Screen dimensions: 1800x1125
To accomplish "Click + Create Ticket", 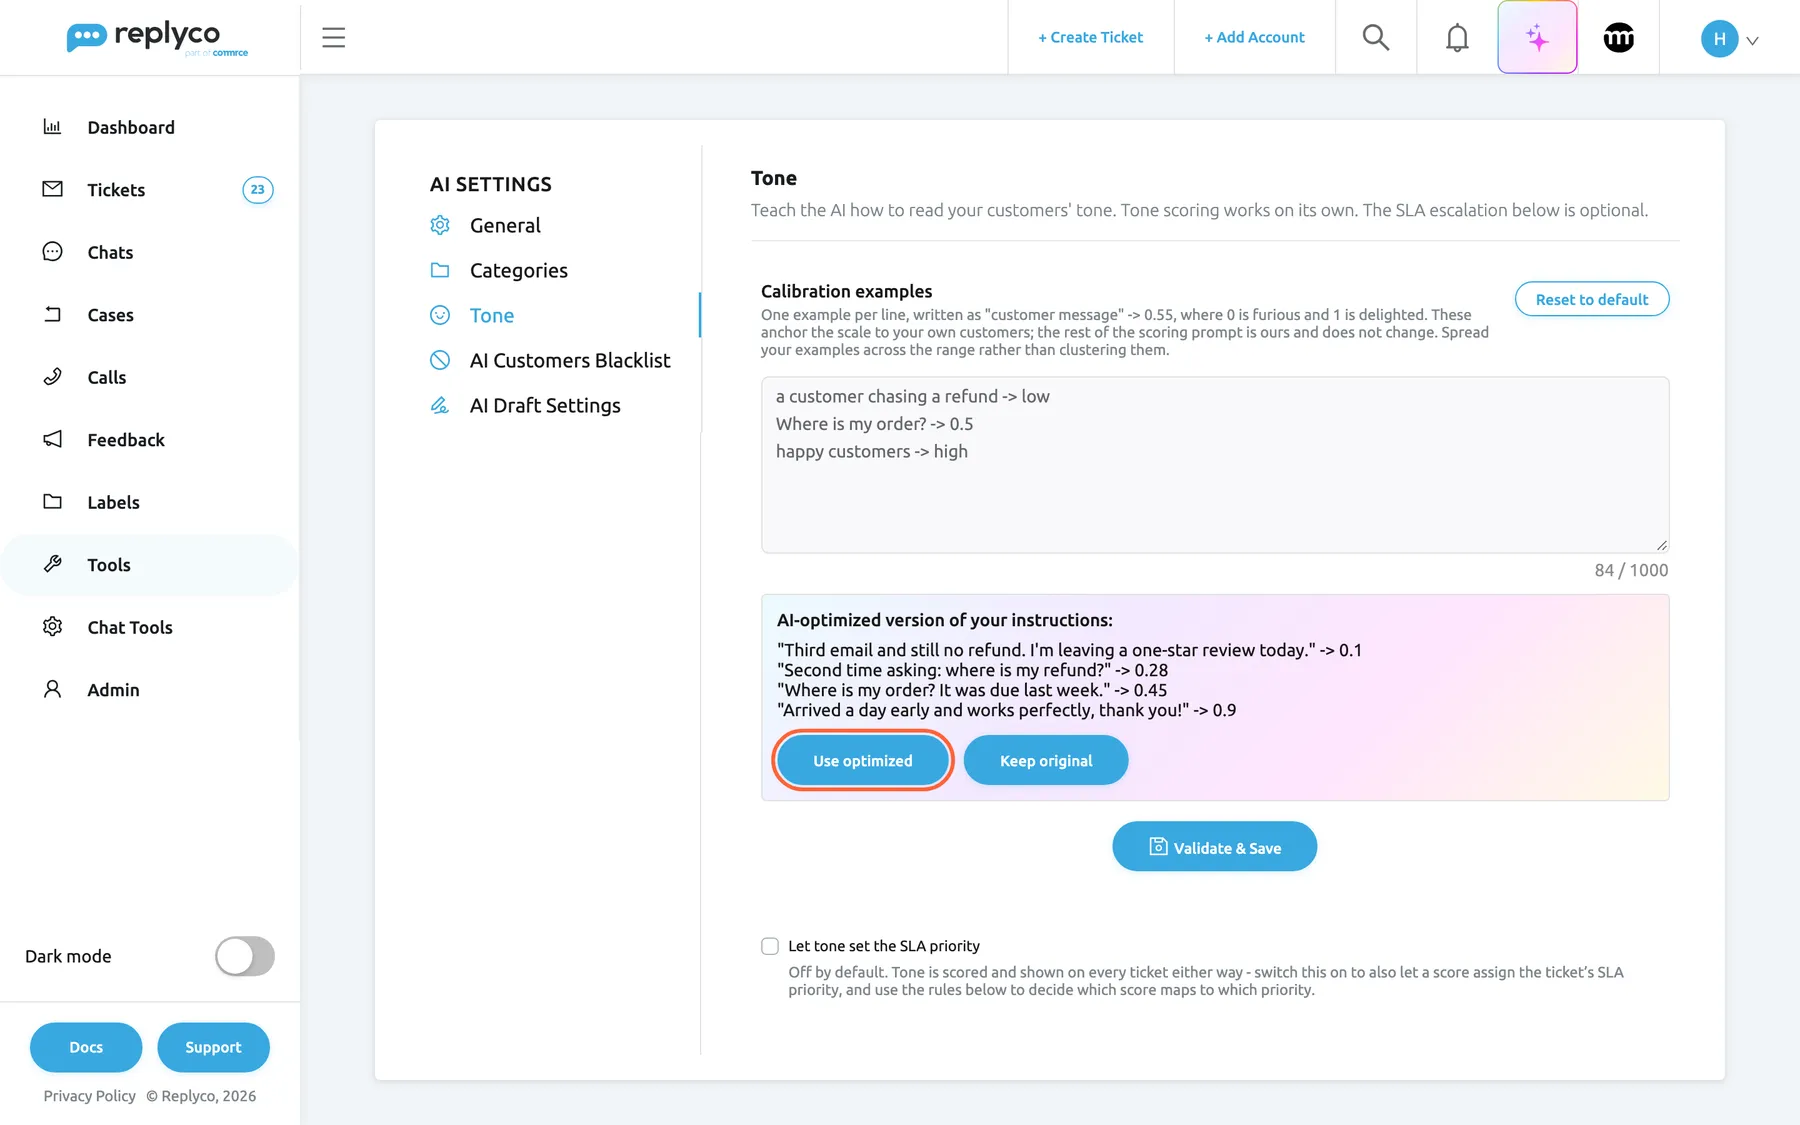I will [1090, 37].
